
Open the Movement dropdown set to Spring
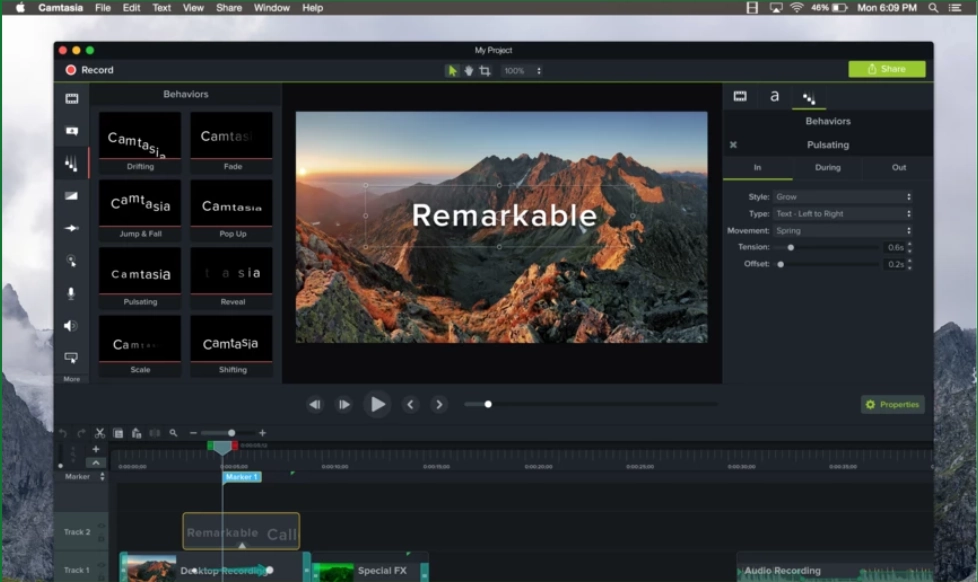(838, 230)
